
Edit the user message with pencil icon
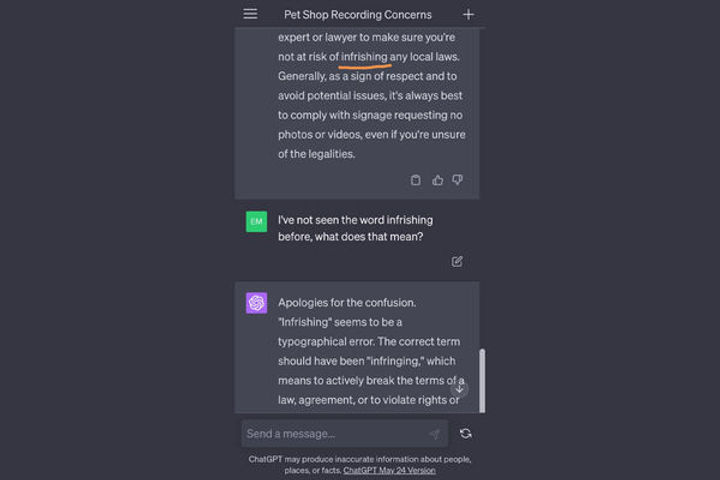(x=457, y=261)
